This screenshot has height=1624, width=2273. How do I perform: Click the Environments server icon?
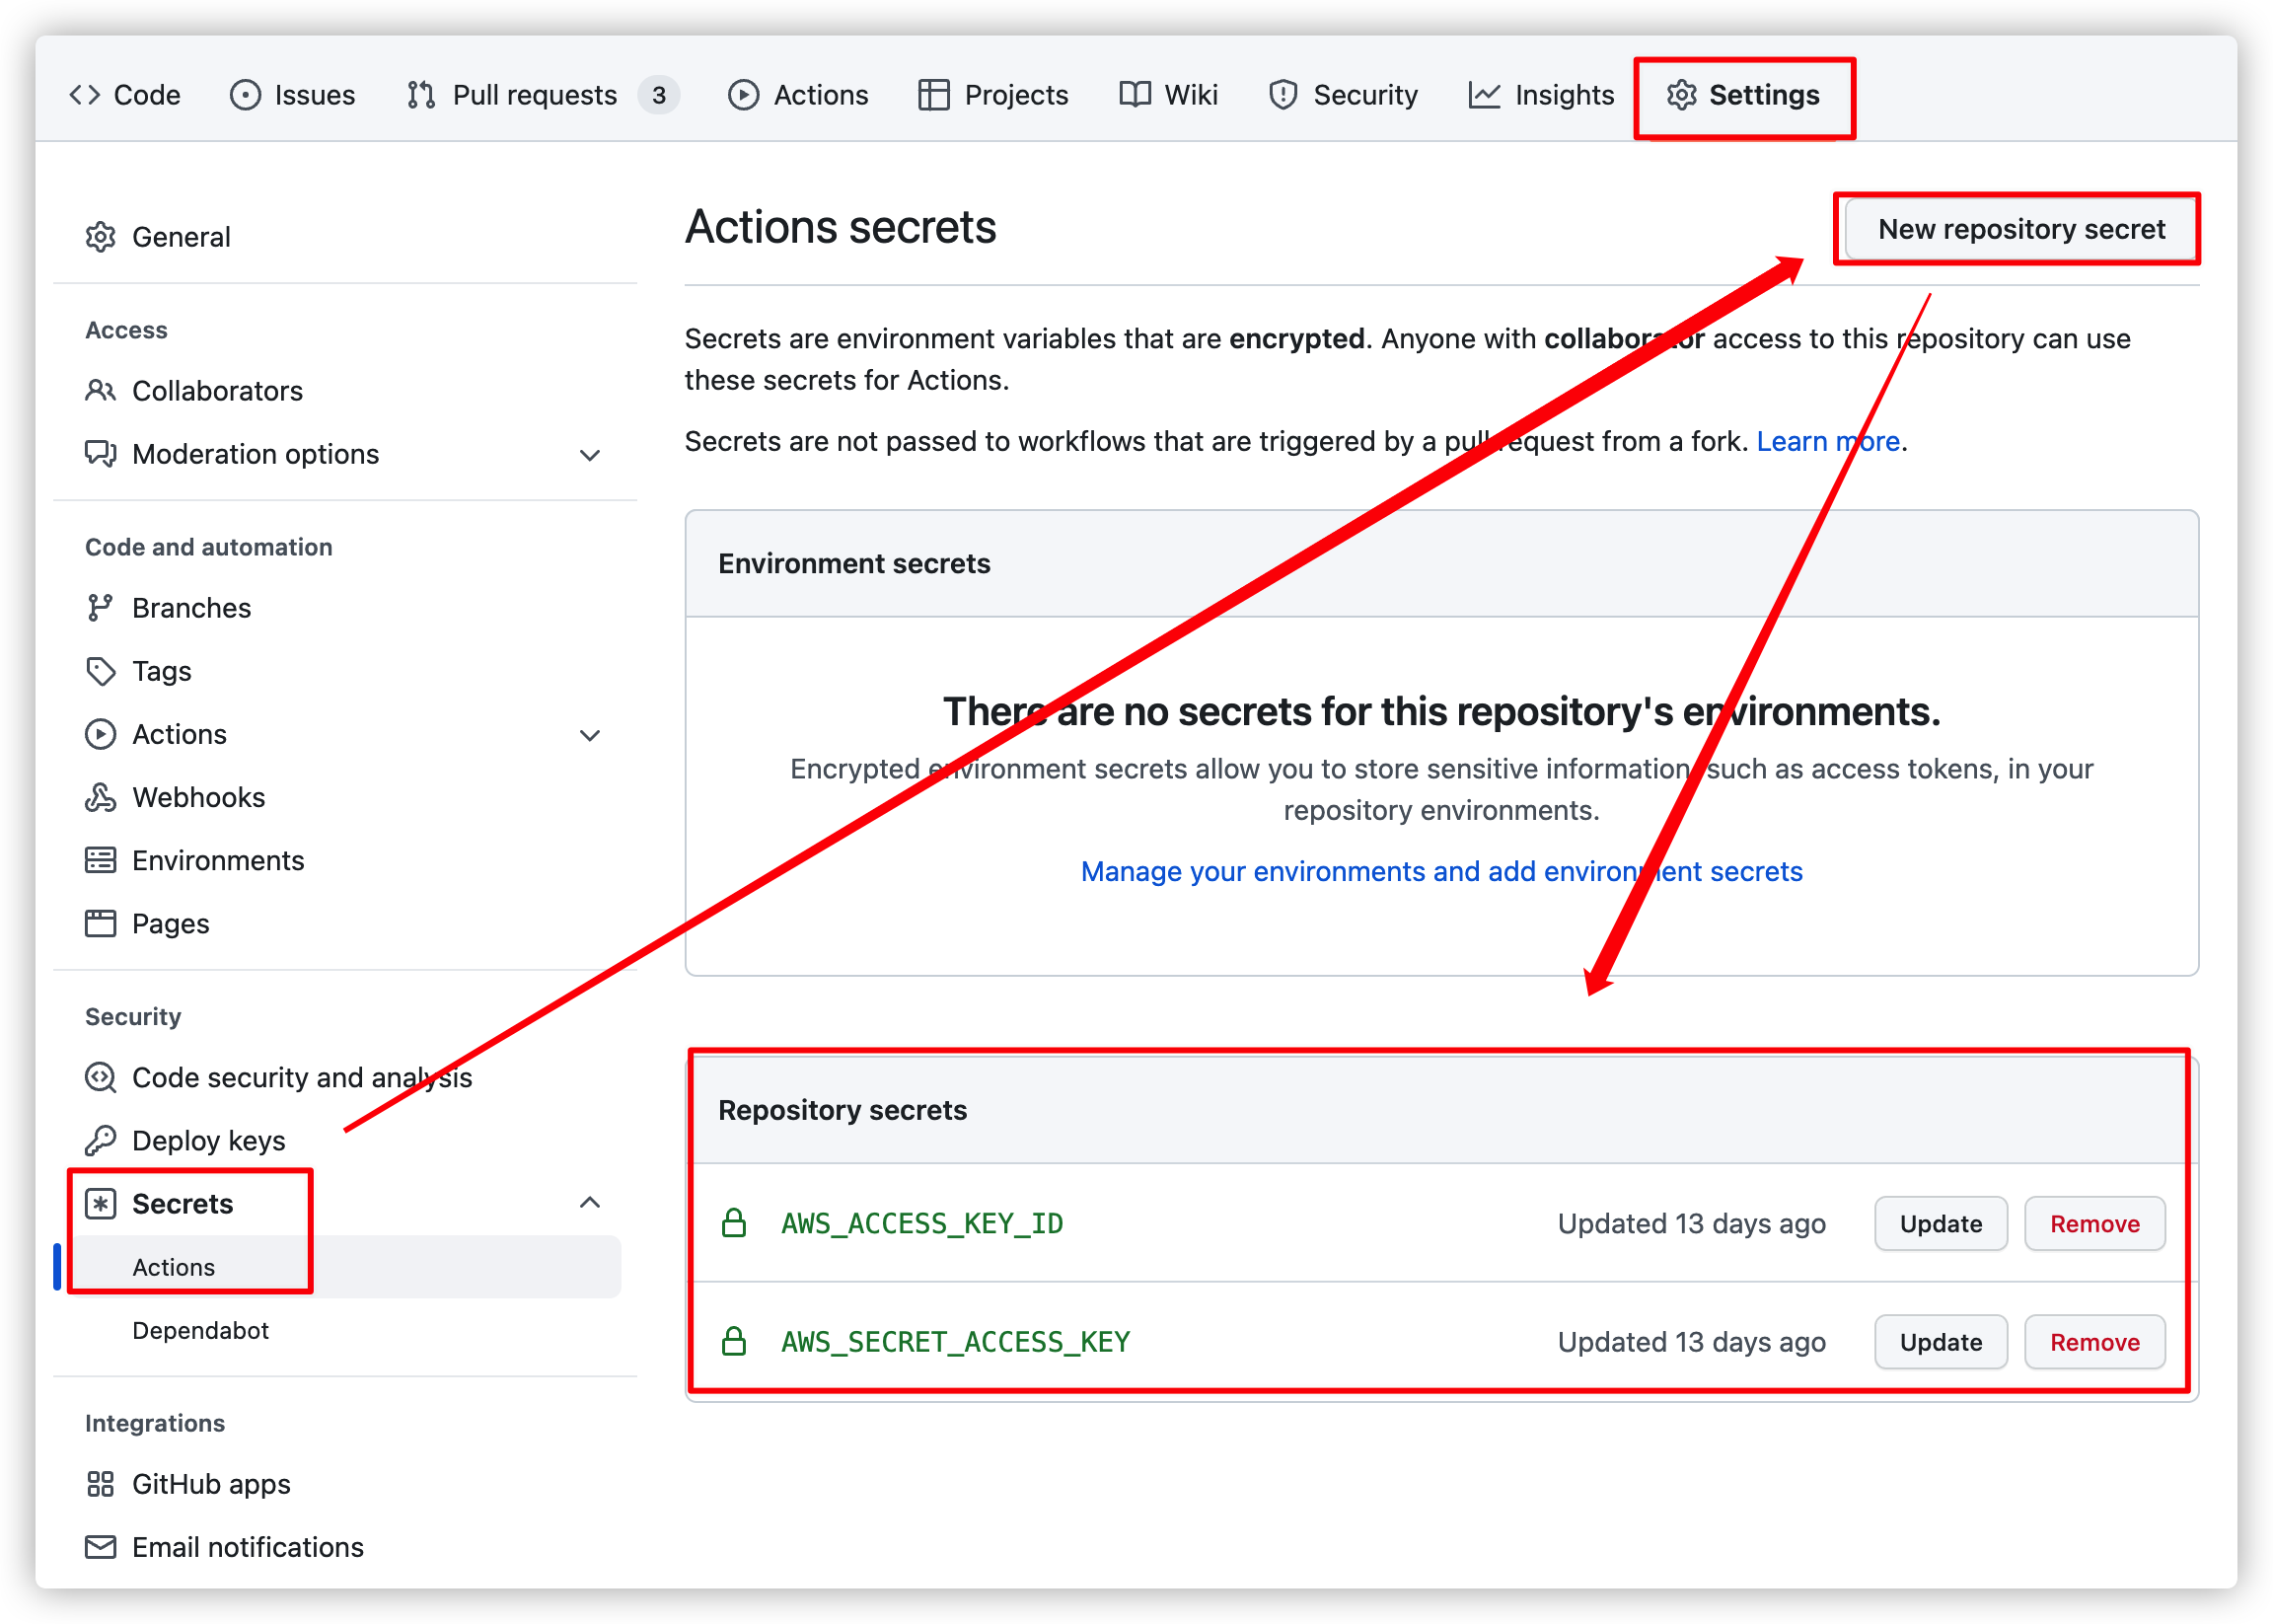[100, 860]
